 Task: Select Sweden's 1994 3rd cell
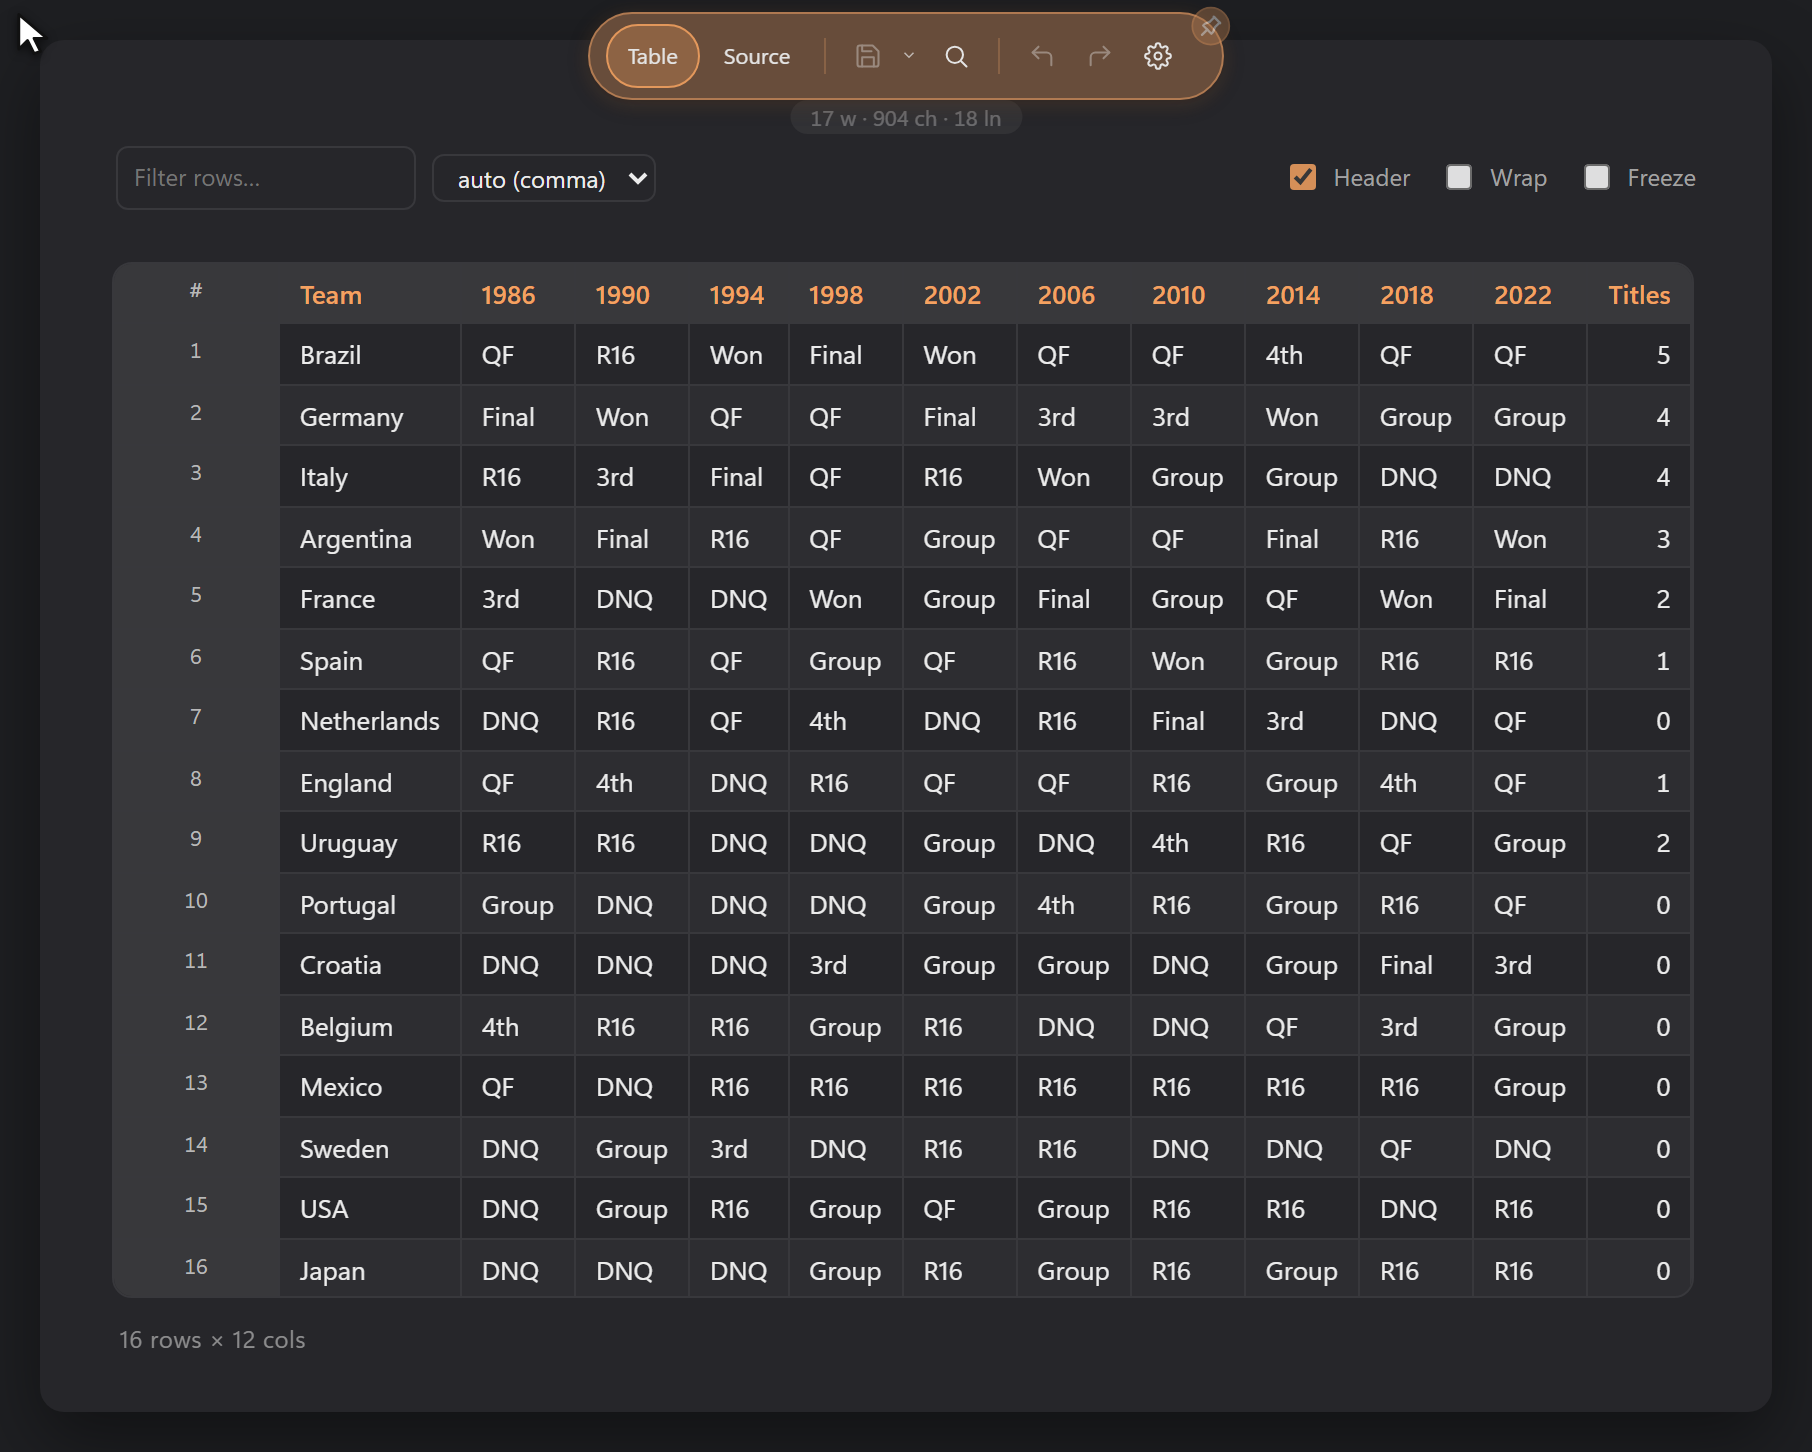pyautogui.click(x=739, y=1149)
